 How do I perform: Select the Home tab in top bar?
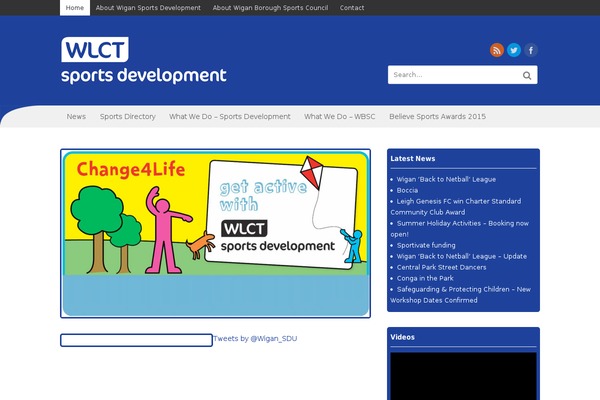point(75,7)
